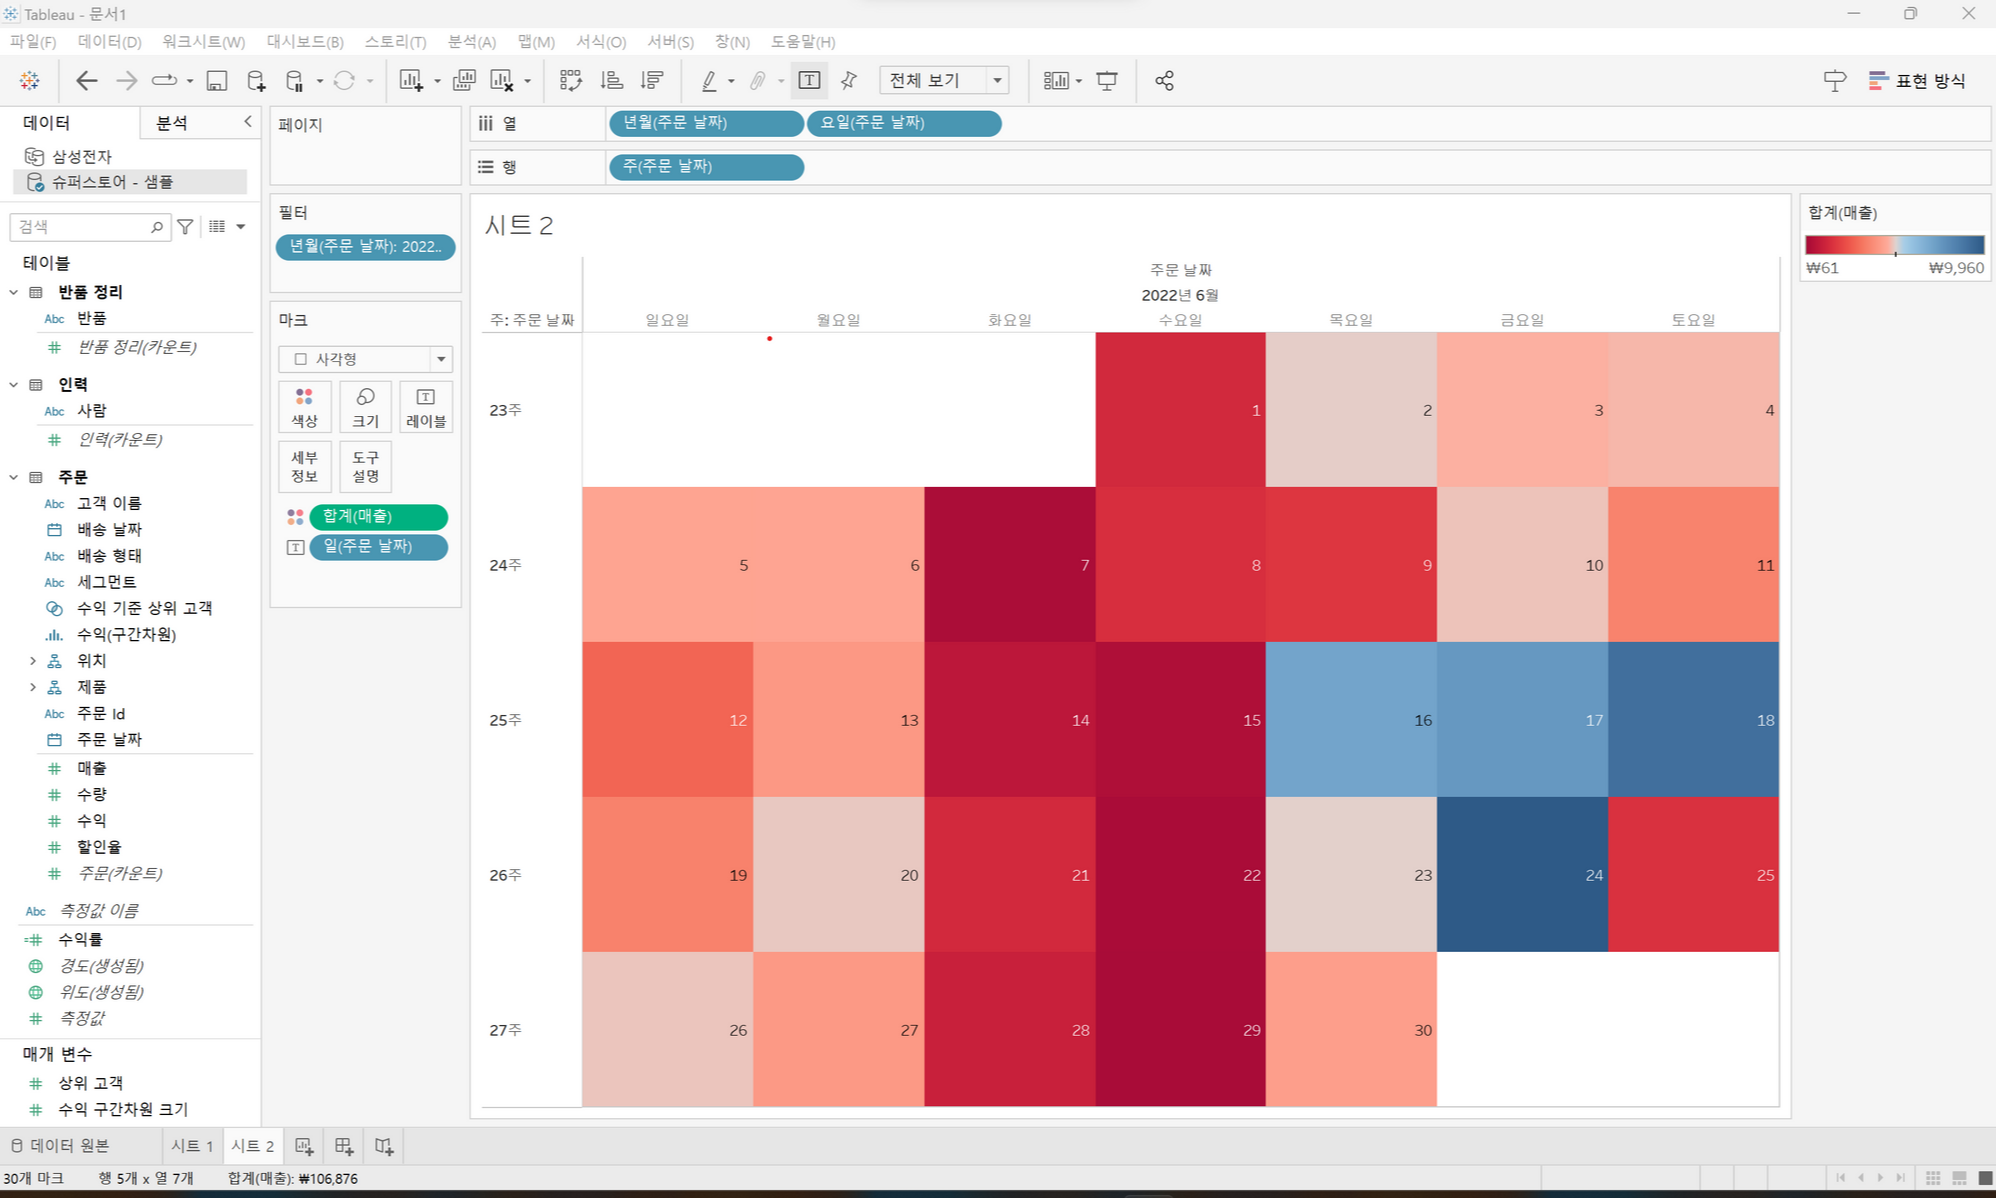Switch to the 시트 1 tab
The height and width of the screenshot is (1198, 1996).
coord(191,1146)
